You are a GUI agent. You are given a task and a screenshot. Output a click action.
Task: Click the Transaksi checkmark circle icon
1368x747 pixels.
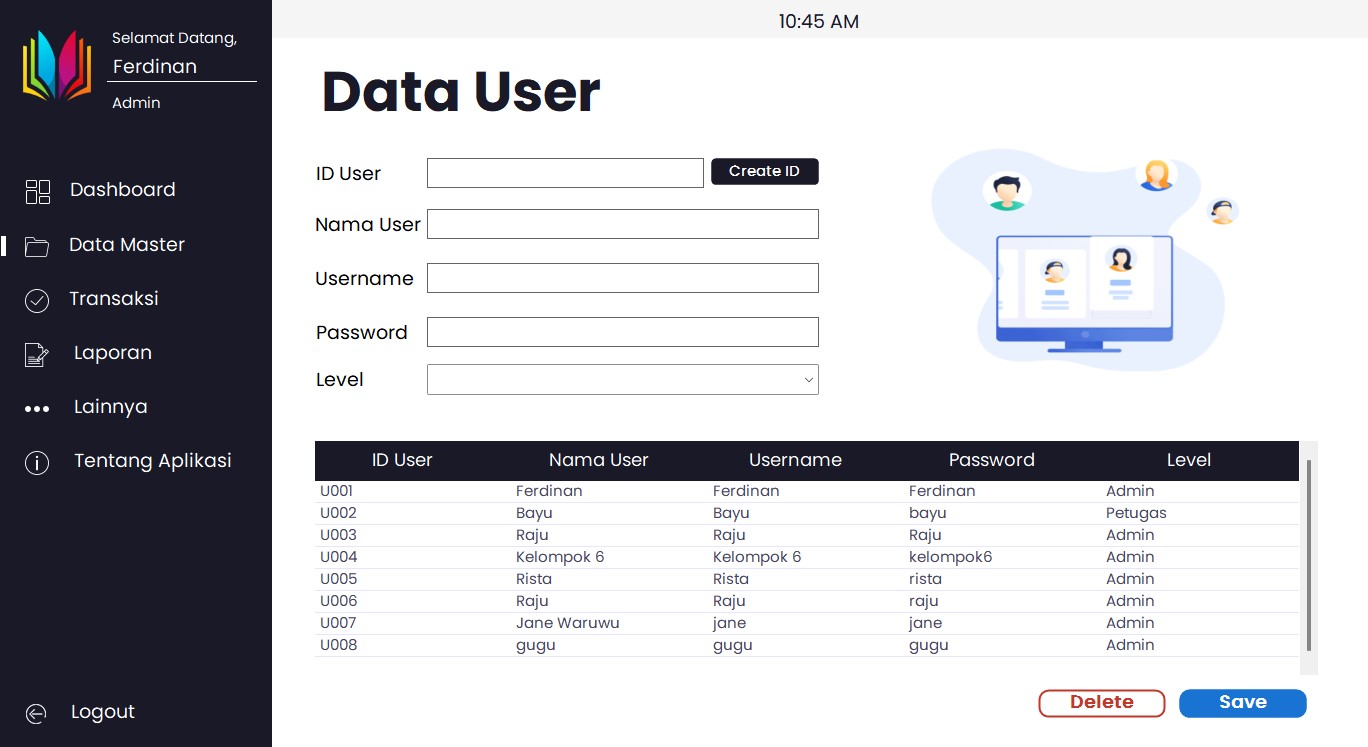(37, 301)
